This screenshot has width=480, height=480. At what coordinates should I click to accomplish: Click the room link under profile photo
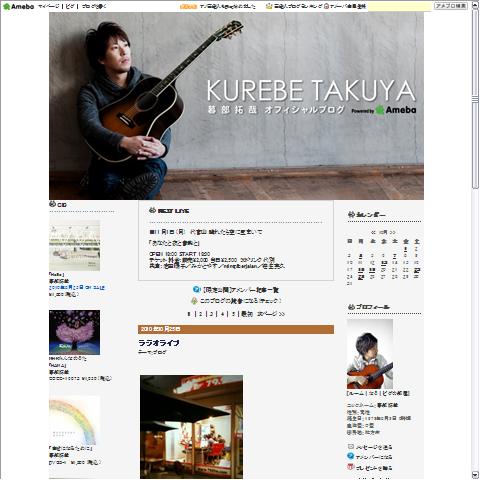click(x=356, y=393)
